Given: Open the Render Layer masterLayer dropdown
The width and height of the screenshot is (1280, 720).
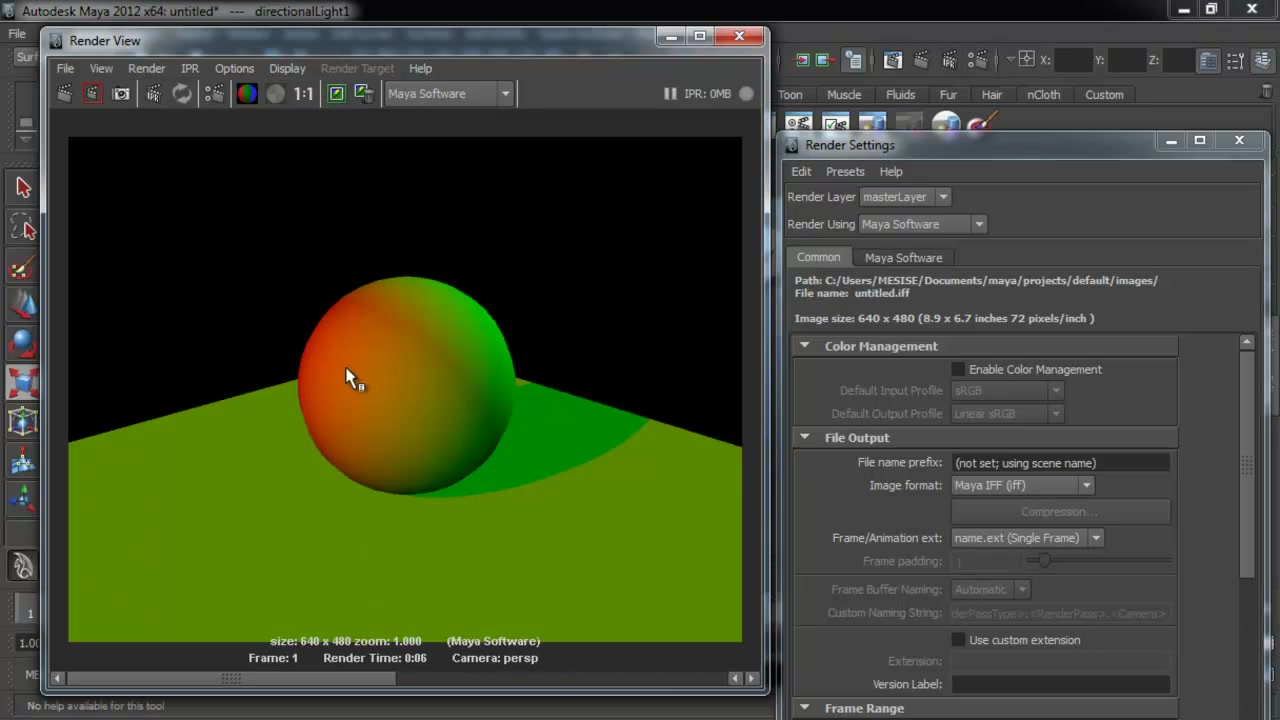Looking at the screenshot, I should pos(904,197).
